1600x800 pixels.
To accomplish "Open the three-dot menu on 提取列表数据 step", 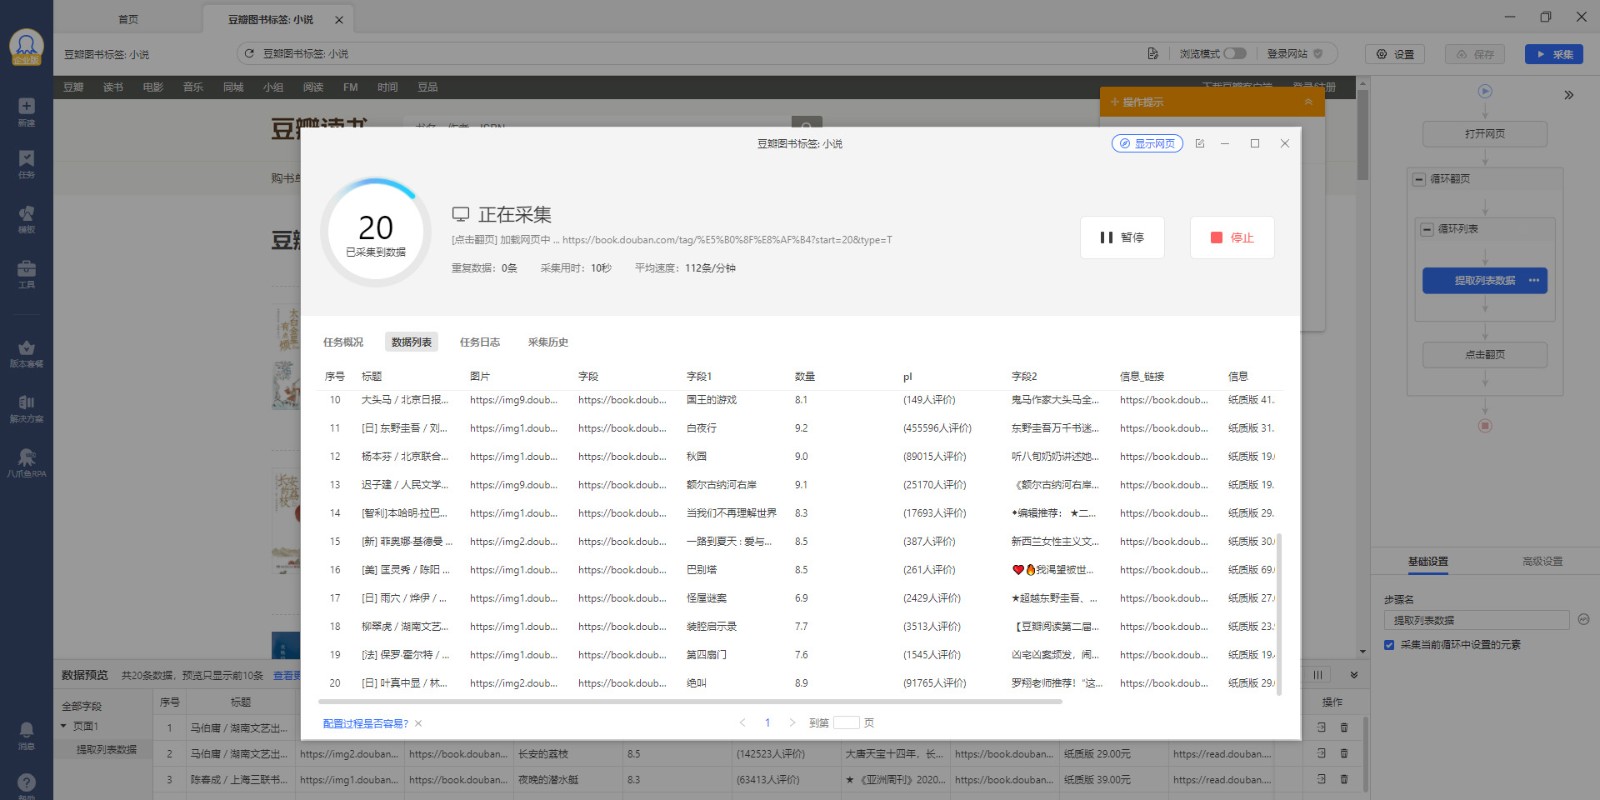I will point(1534,280).
